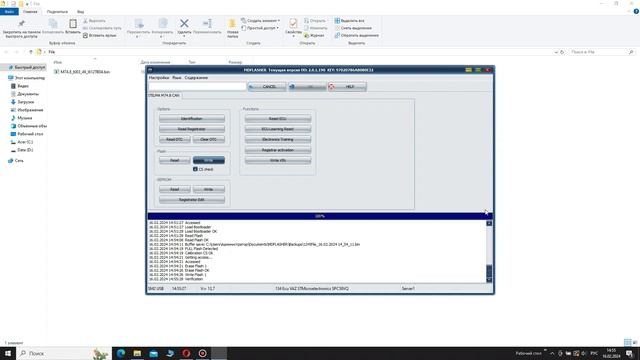Screen dimensions: 640x360
Task: Open the Настройки menu in MDFLASHER
Action: click(159, 78)
